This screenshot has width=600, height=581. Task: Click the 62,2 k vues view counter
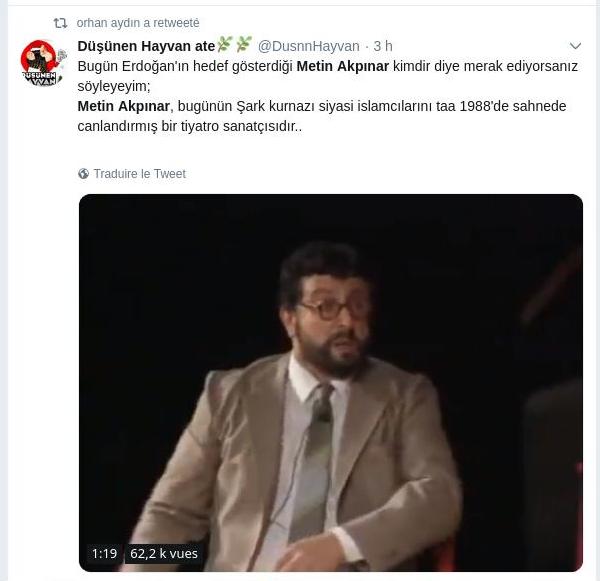164,553
